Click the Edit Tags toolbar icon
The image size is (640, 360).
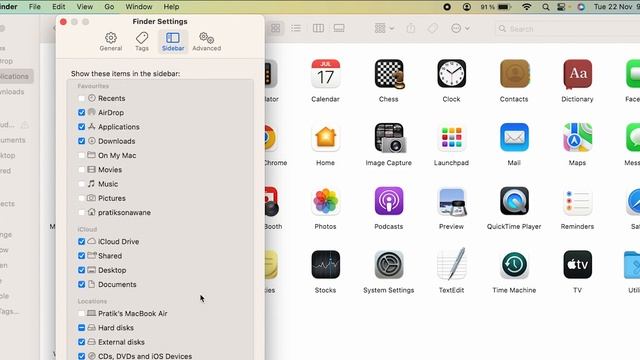point(433,28)
